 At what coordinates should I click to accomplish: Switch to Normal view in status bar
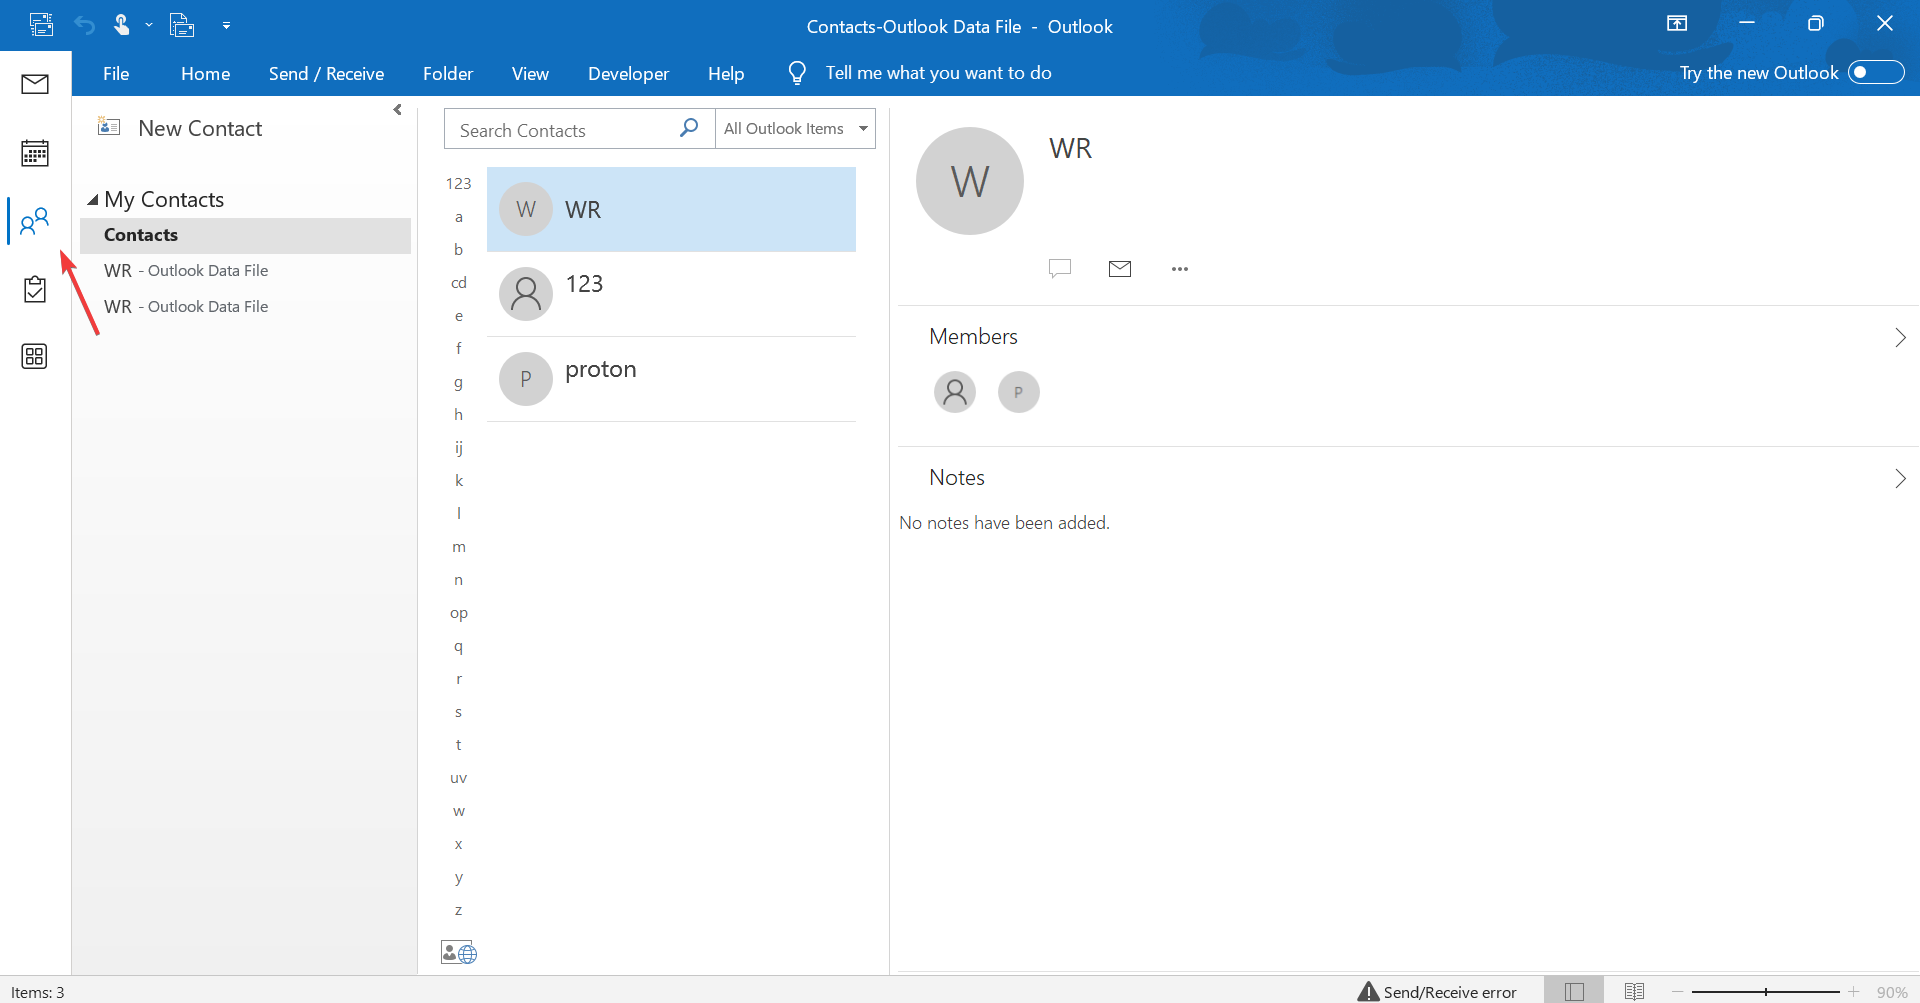[1574, 991]
